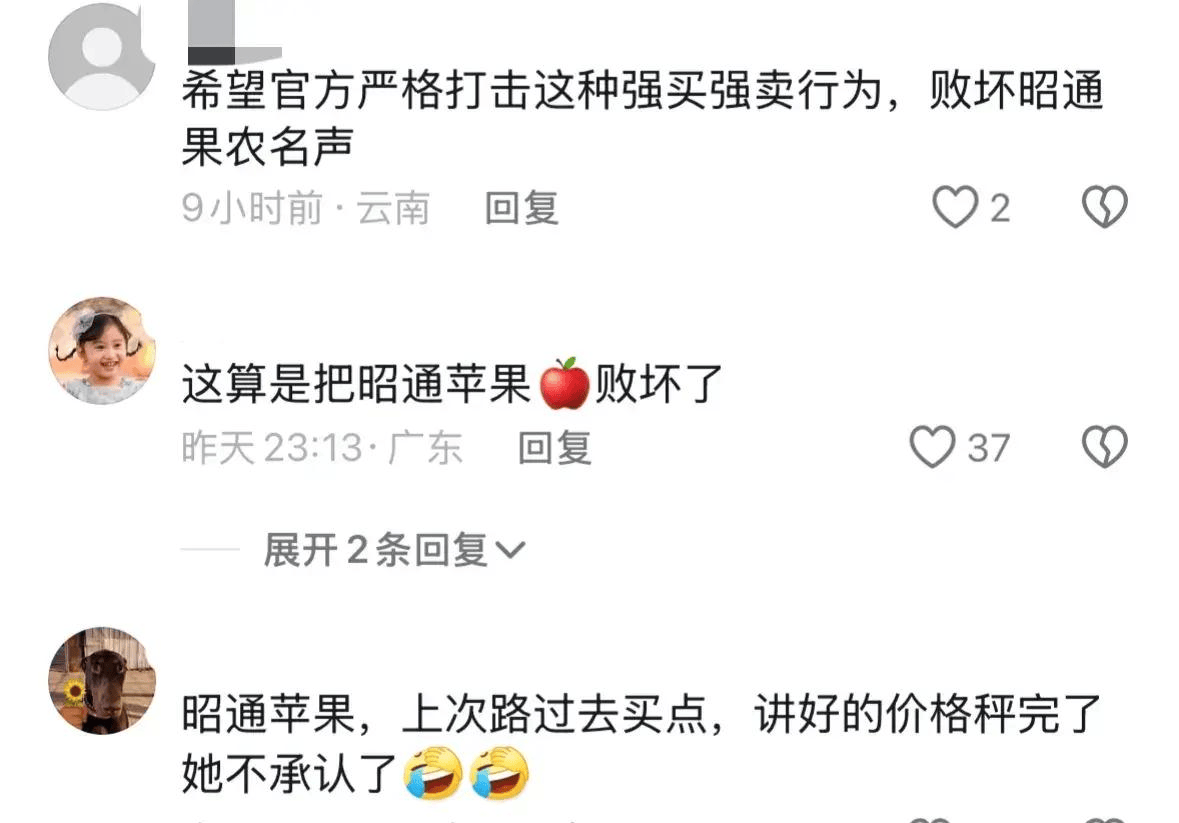The image size is (1179, 823).
Task: Click the first crying-laughing emoji
Action: tap(434, 773)
